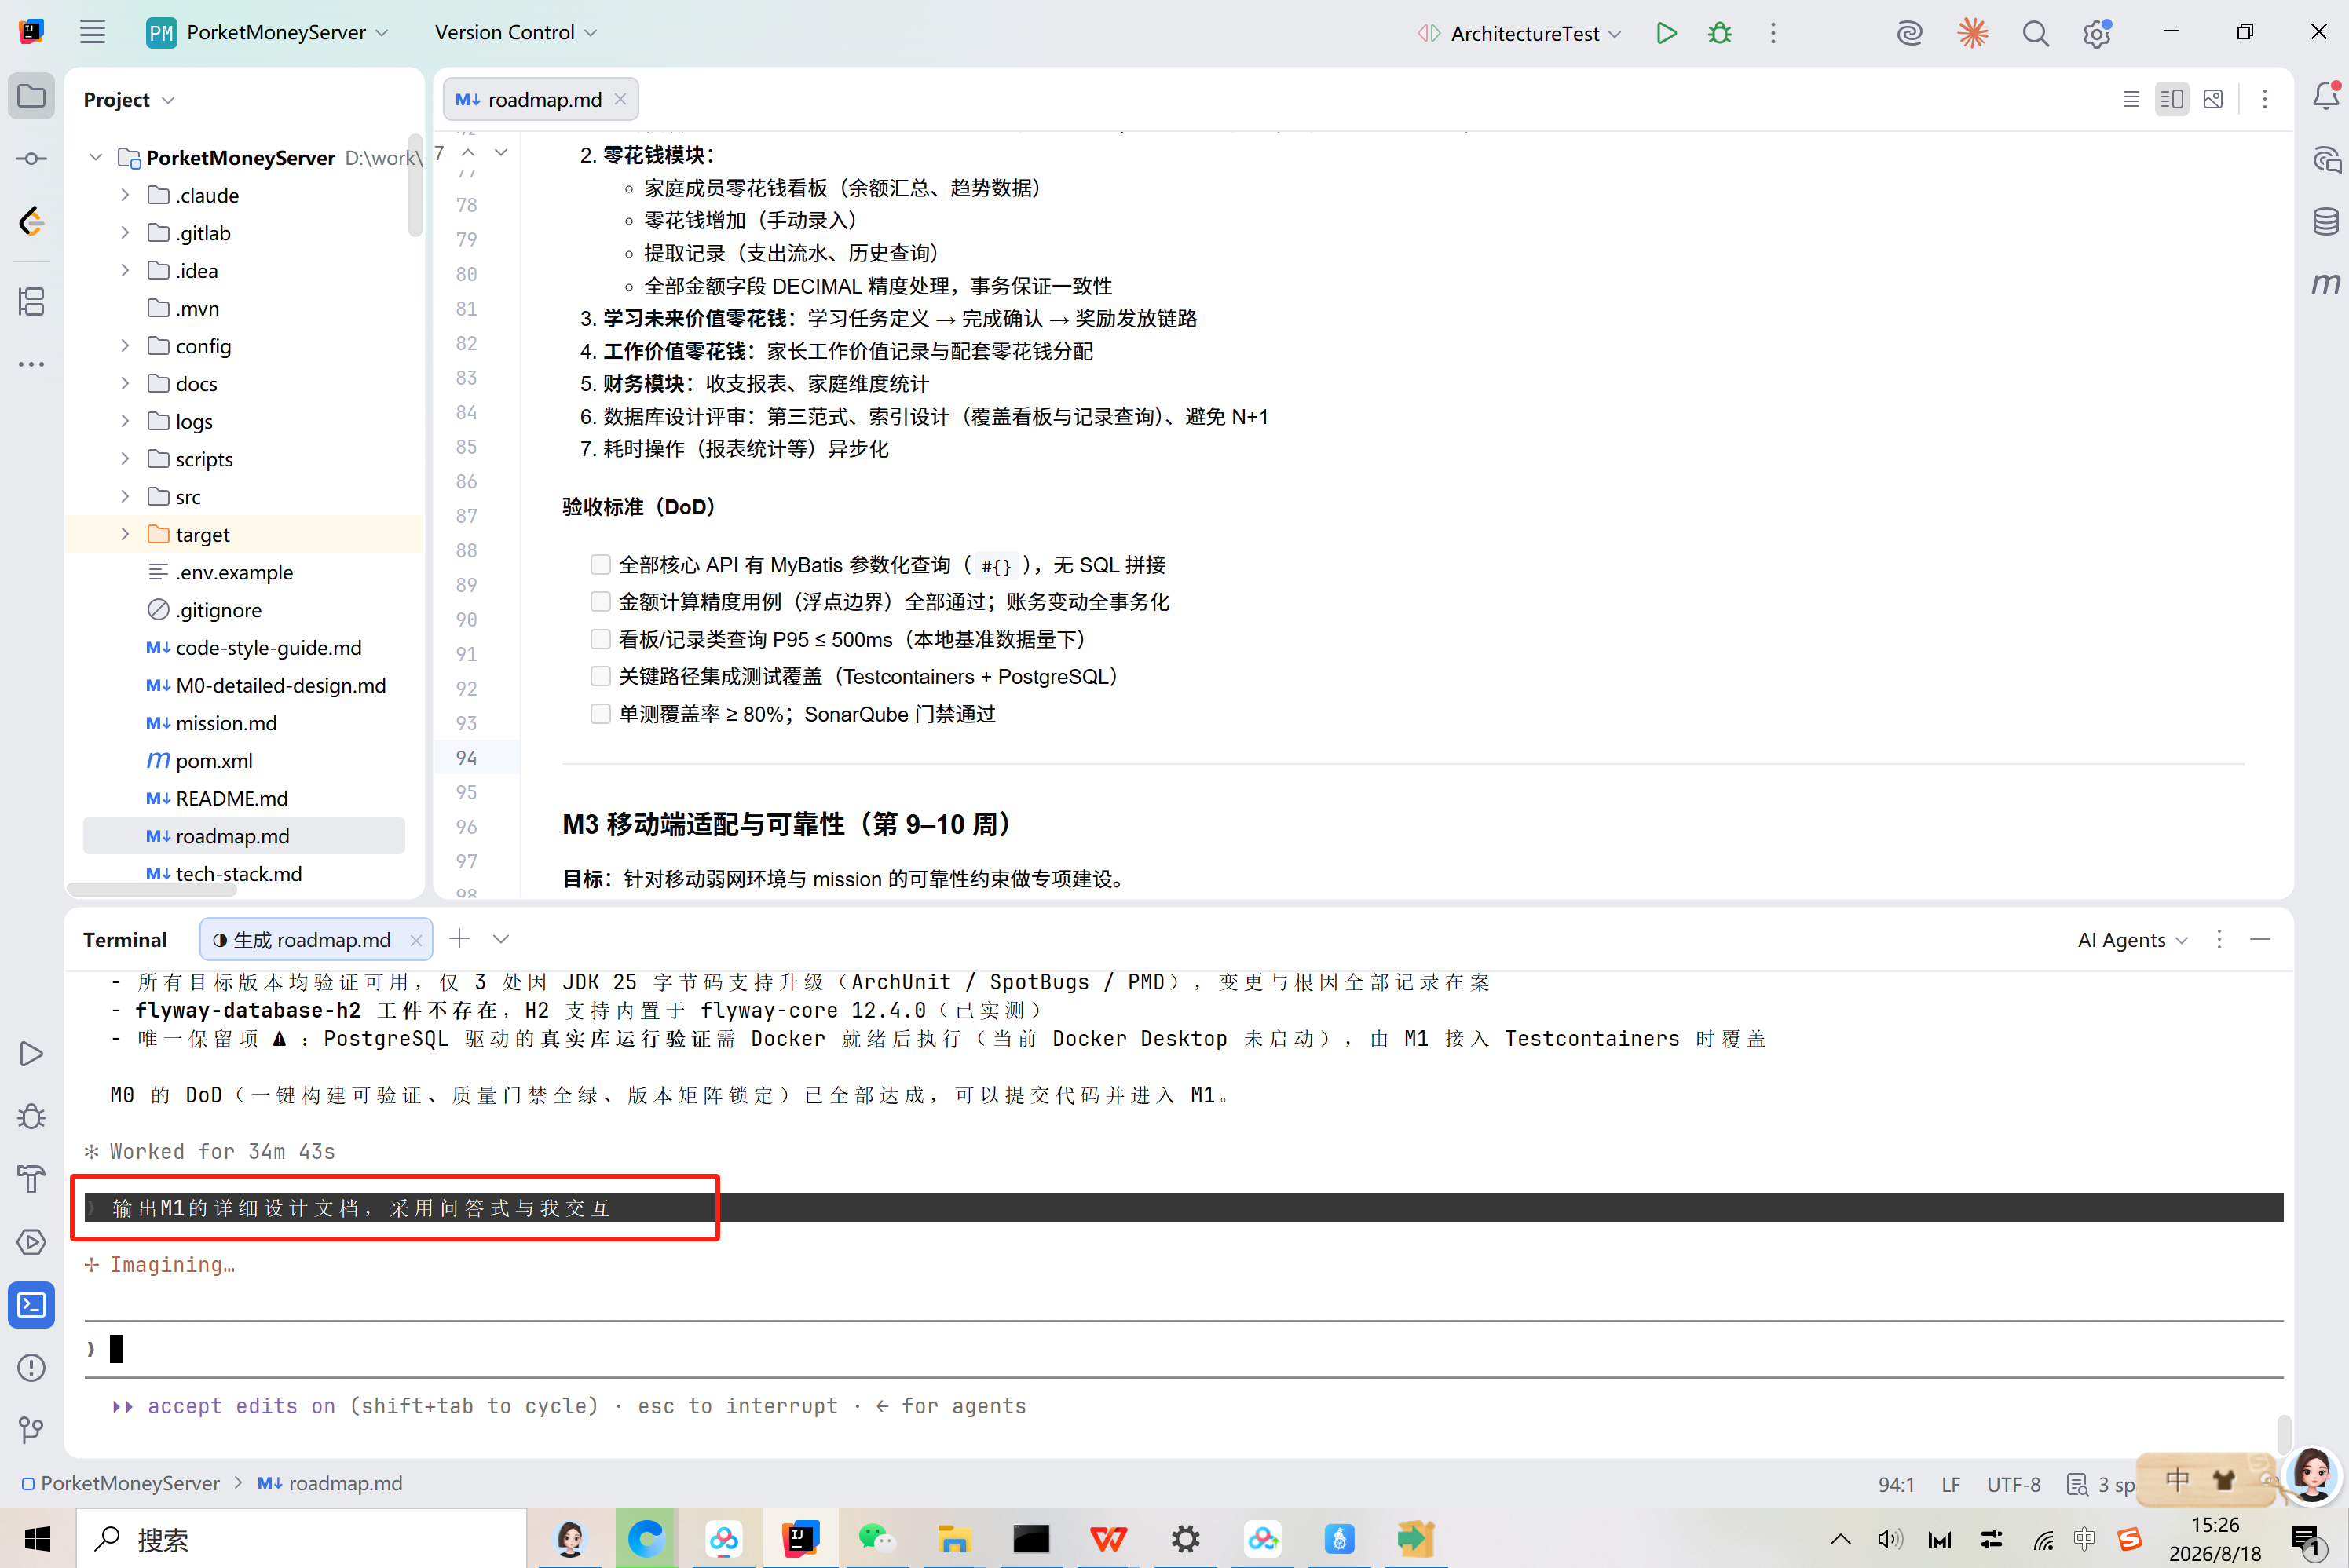2349x1568 pixels.
Task: Open the Git tool window
Action: [x=31, y=1430]
